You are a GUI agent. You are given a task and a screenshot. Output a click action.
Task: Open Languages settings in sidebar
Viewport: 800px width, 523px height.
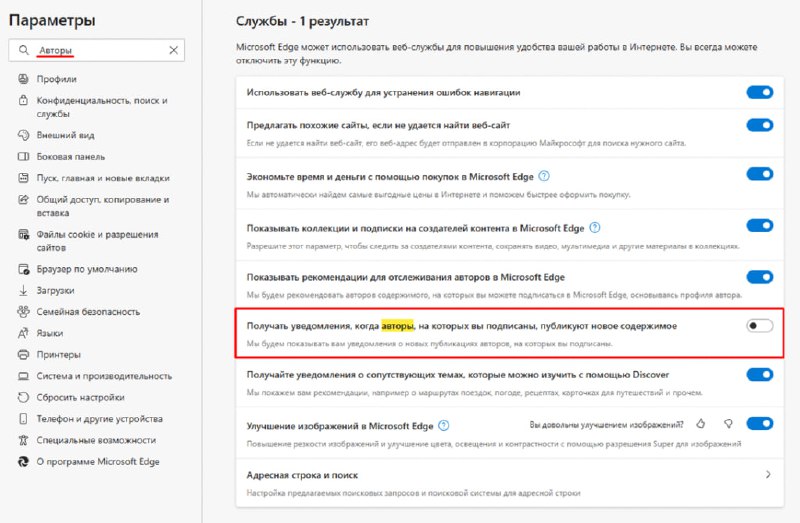click(52, 333)
